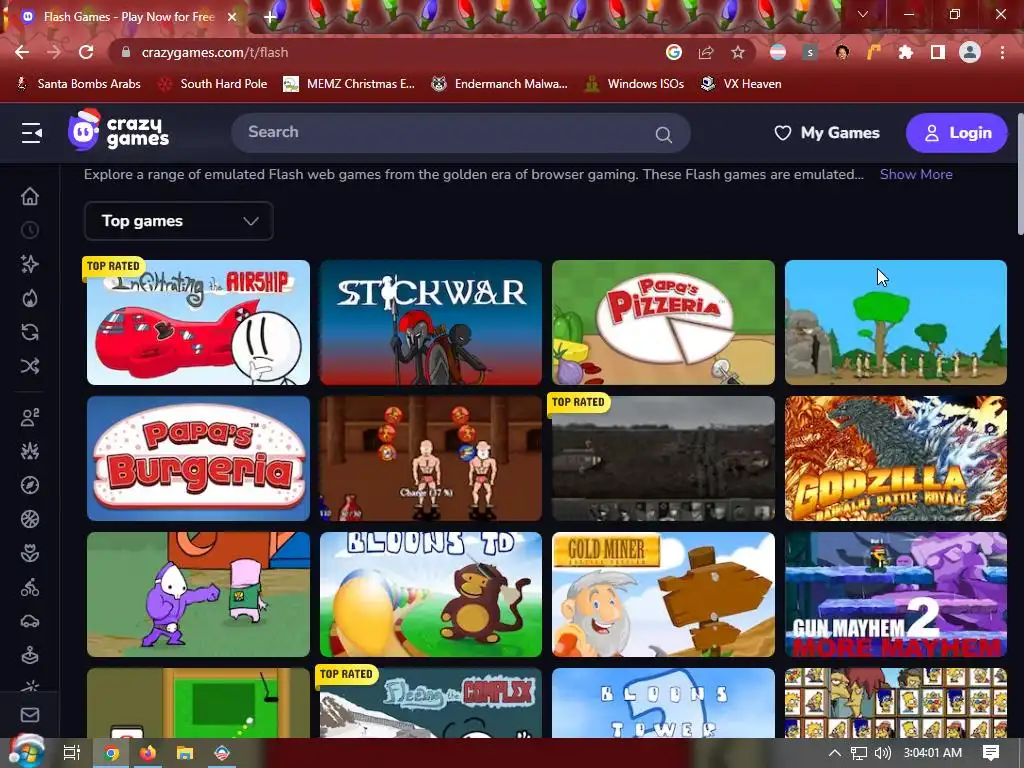Show hidden system tray icons
This screenshot has height=768, width=1024.
coord(835,753)
